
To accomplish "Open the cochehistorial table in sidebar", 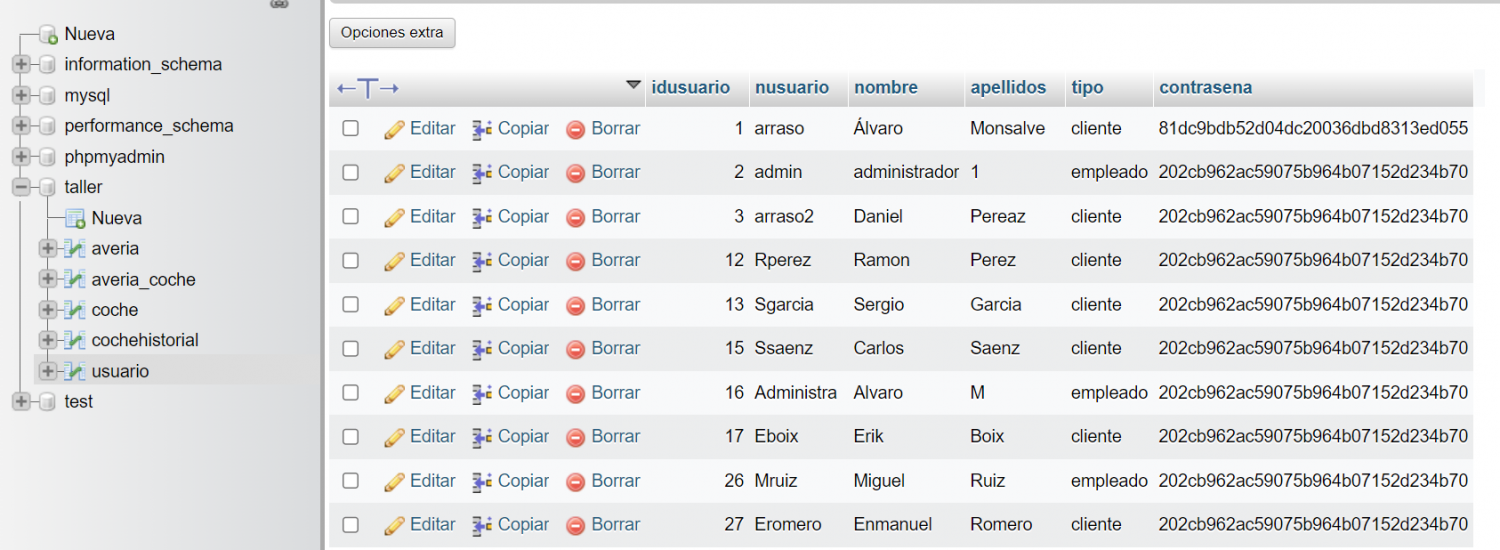I will coord(144,340).
